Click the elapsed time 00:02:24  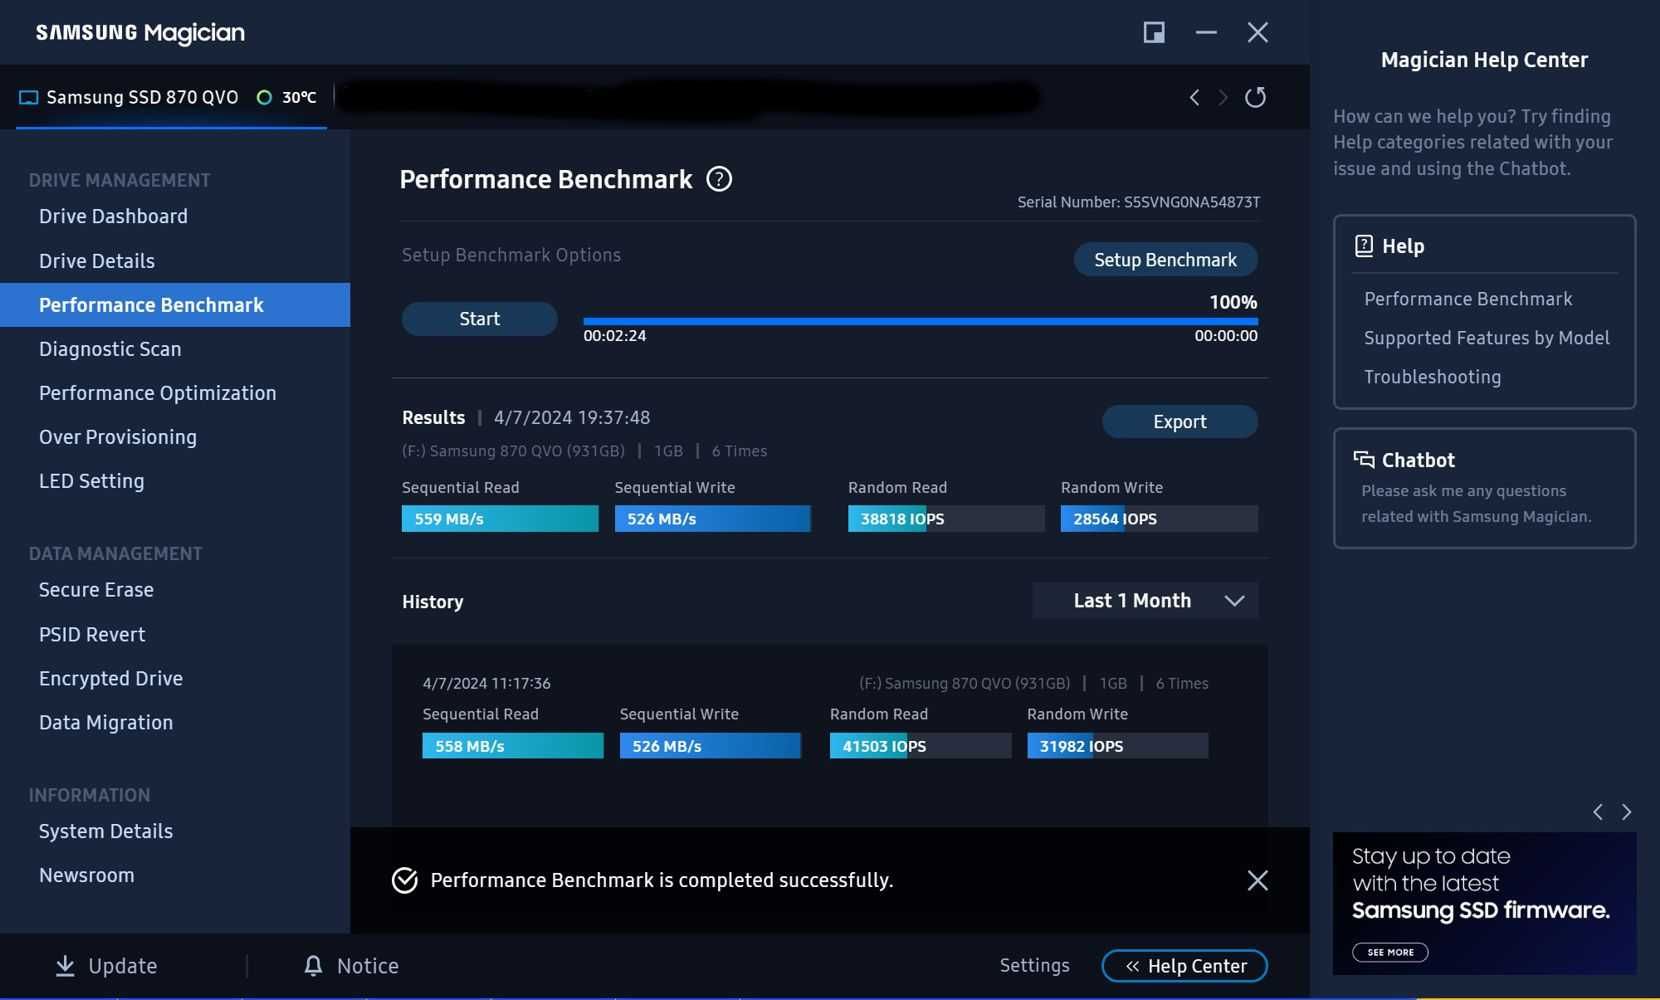[x=614, y=336]
